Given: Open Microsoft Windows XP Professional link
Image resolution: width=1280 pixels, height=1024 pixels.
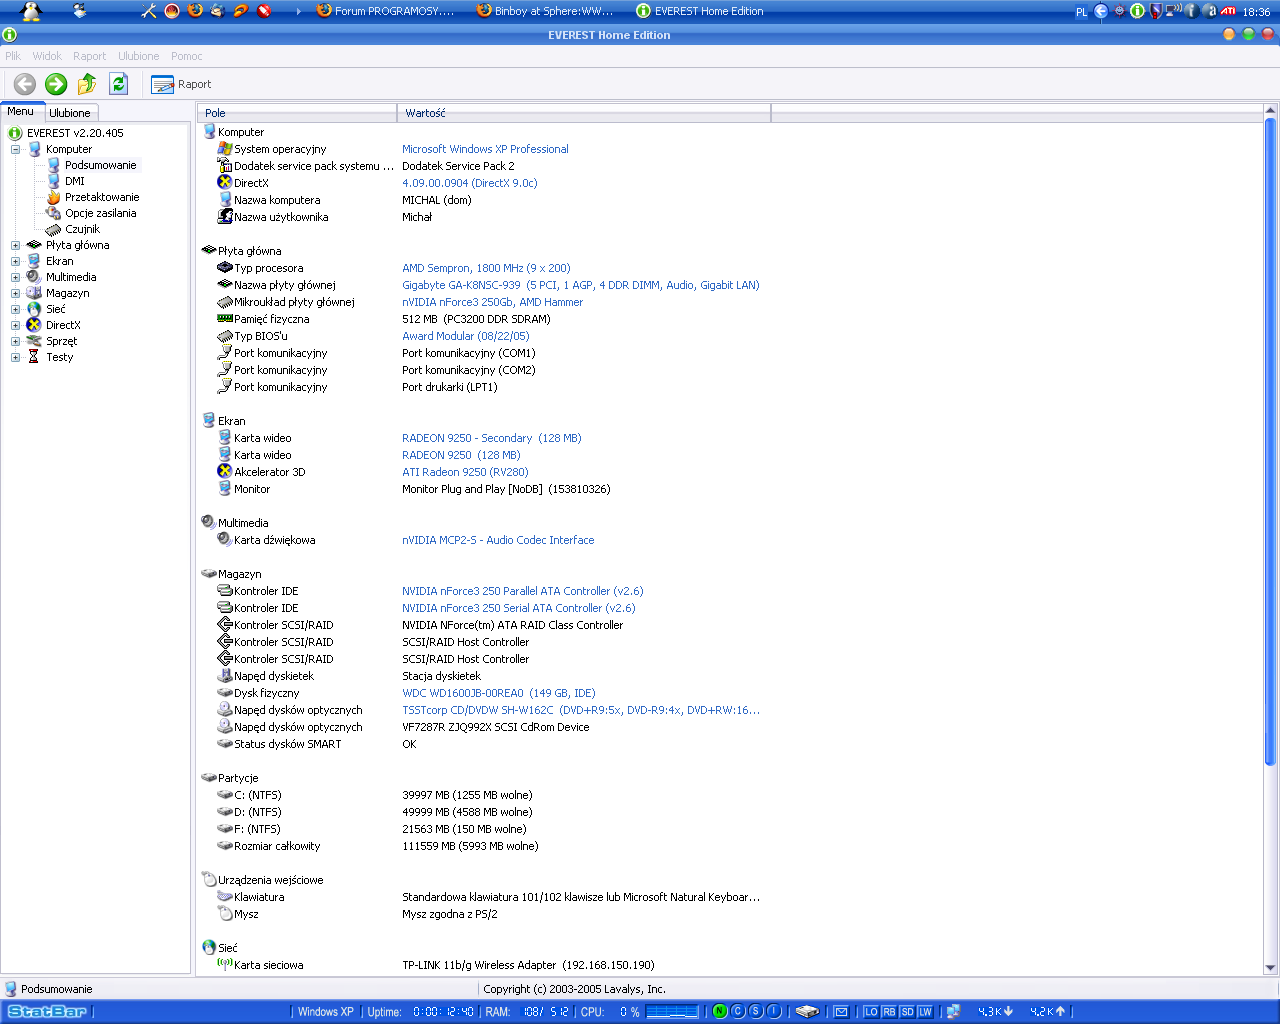Looking at the screenshot, I should point(485,149).
